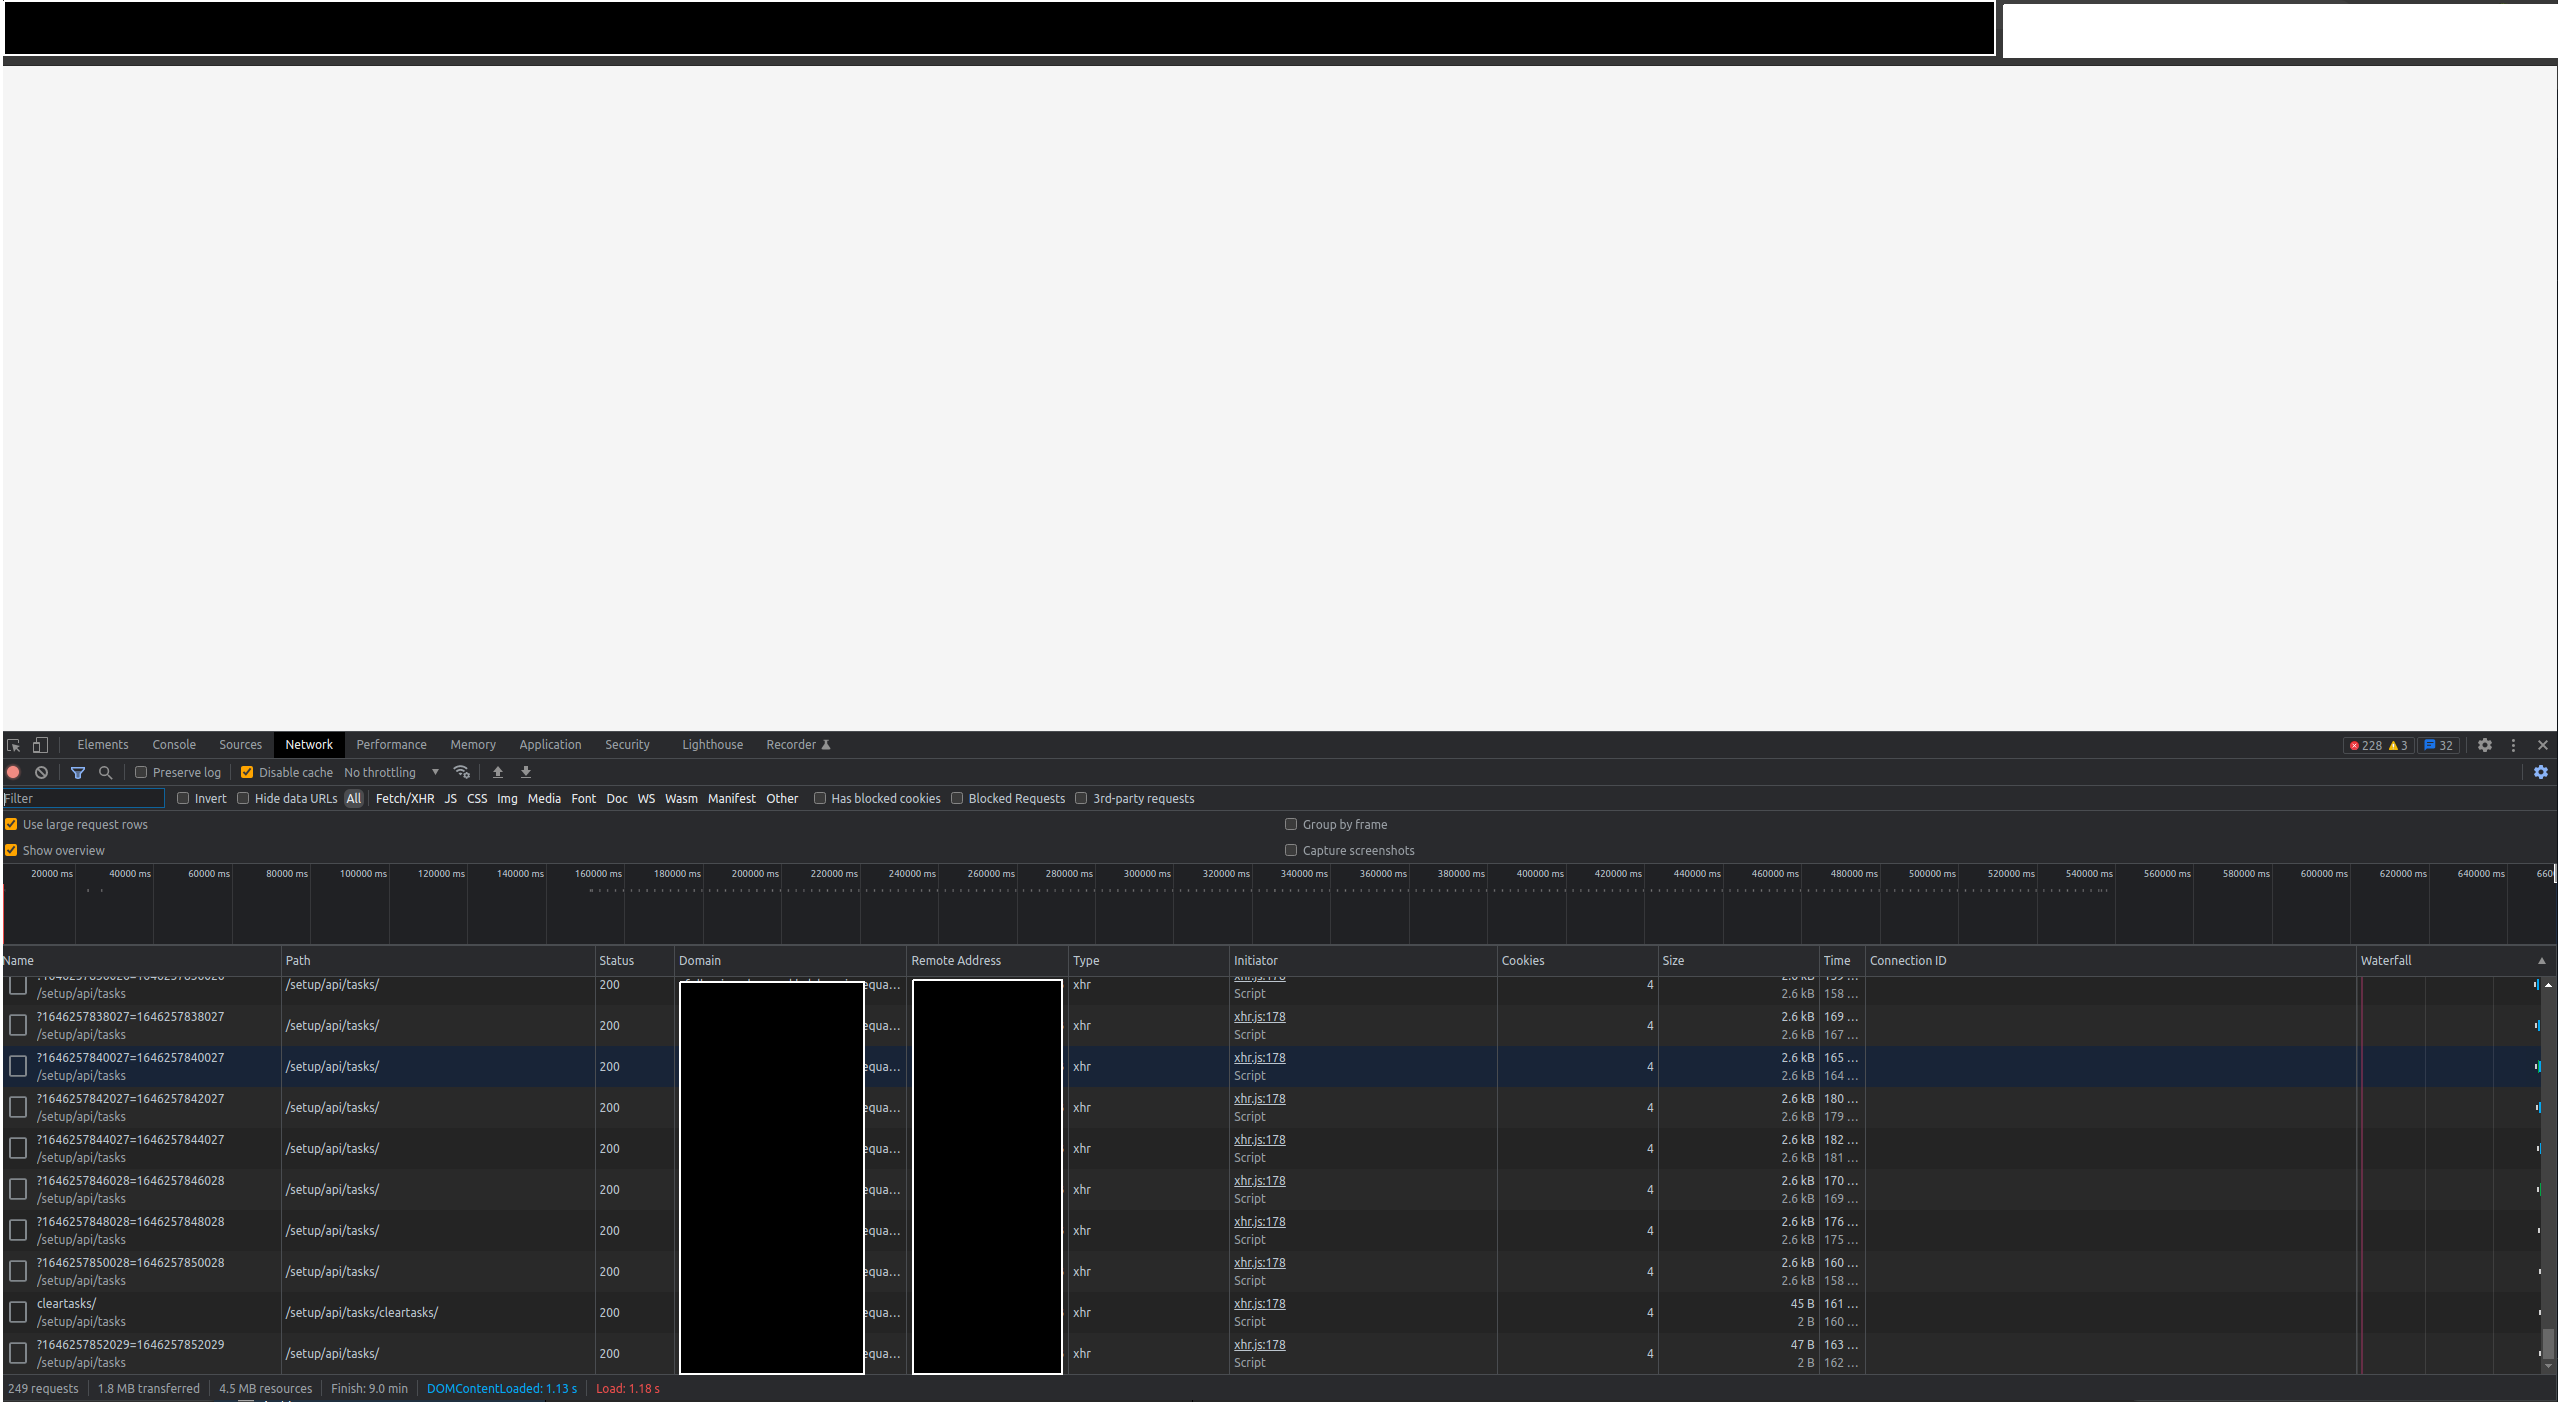The height and width of the screenshot is (1402, 2558).
Task: Toggle the device toolbar icon
Action: pos(40,745)
